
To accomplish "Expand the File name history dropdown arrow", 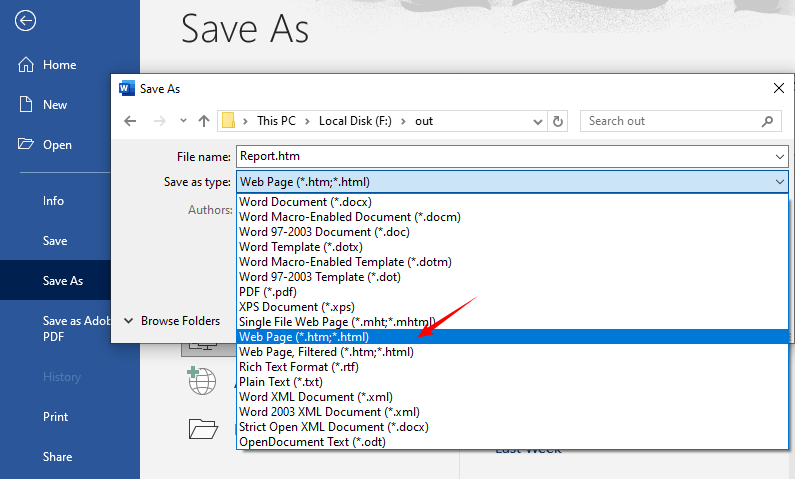I will point(779,156).
